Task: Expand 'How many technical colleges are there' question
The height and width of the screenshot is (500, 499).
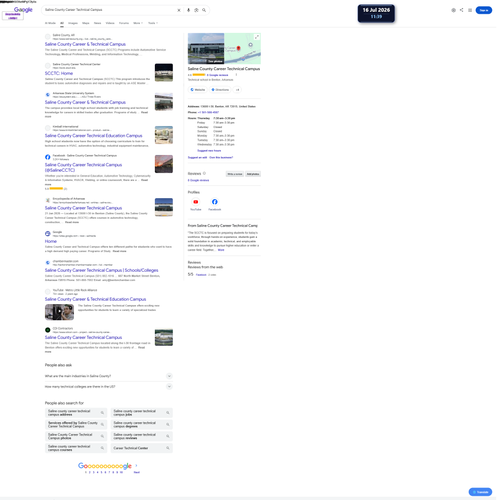Action: 109,387
